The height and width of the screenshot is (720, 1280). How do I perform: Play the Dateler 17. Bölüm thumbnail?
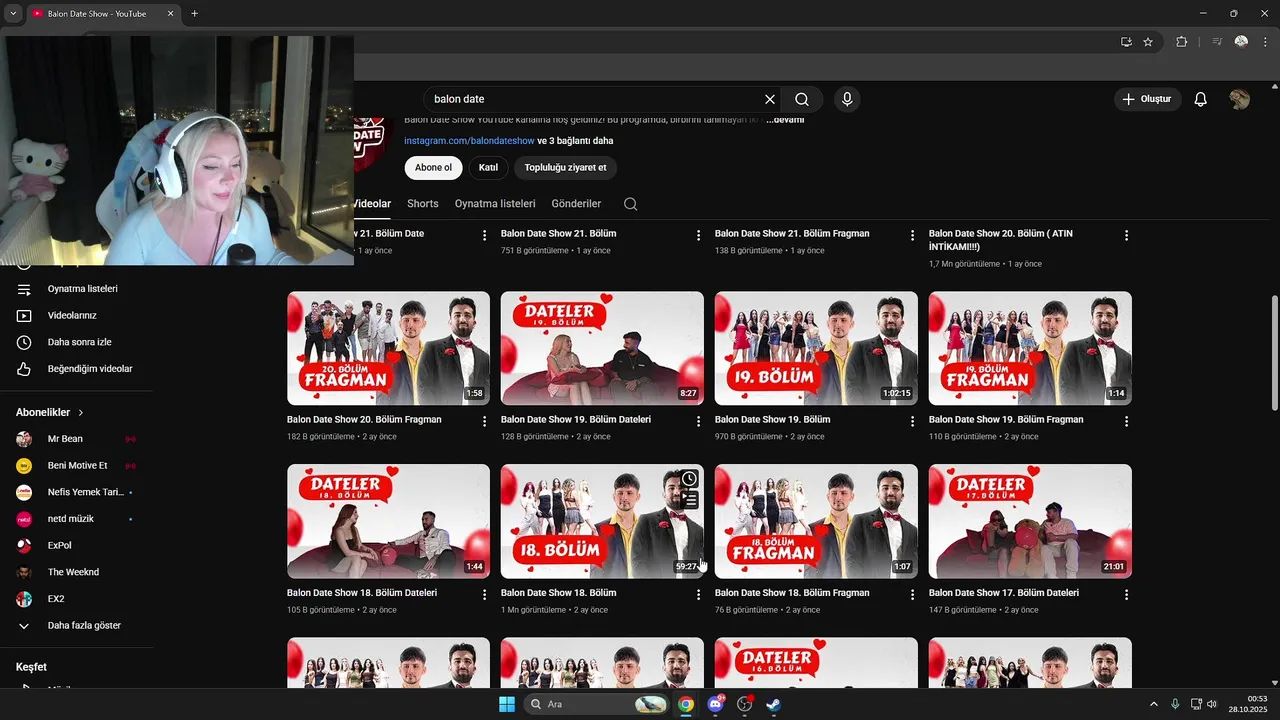pyautogui.click(x=1030, y=521)
